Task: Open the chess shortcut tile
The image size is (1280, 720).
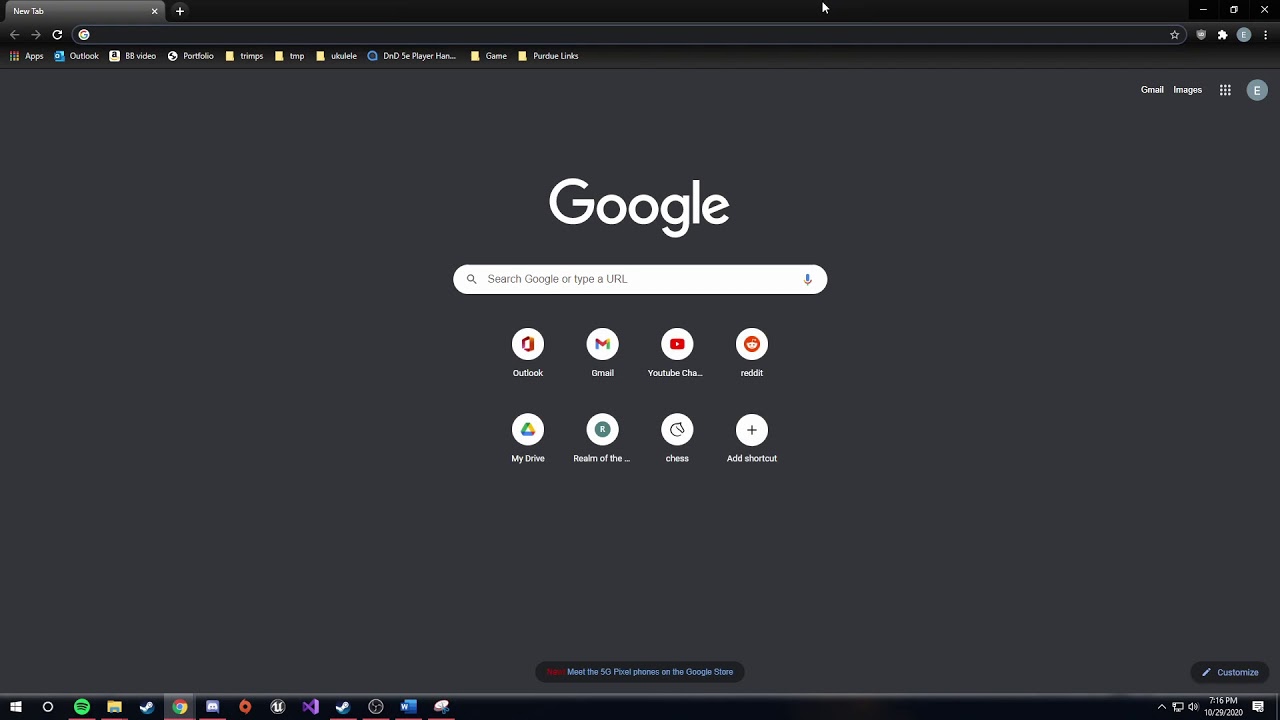Action: point(677,439)
